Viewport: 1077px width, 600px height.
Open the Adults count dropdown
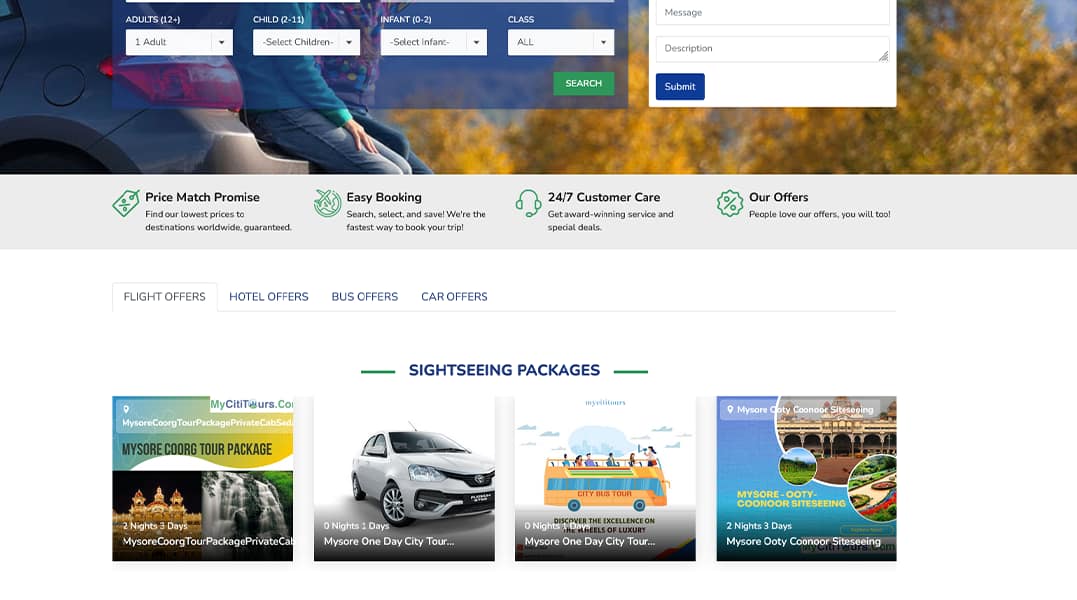pyautogui.click(x=179, y=42)
